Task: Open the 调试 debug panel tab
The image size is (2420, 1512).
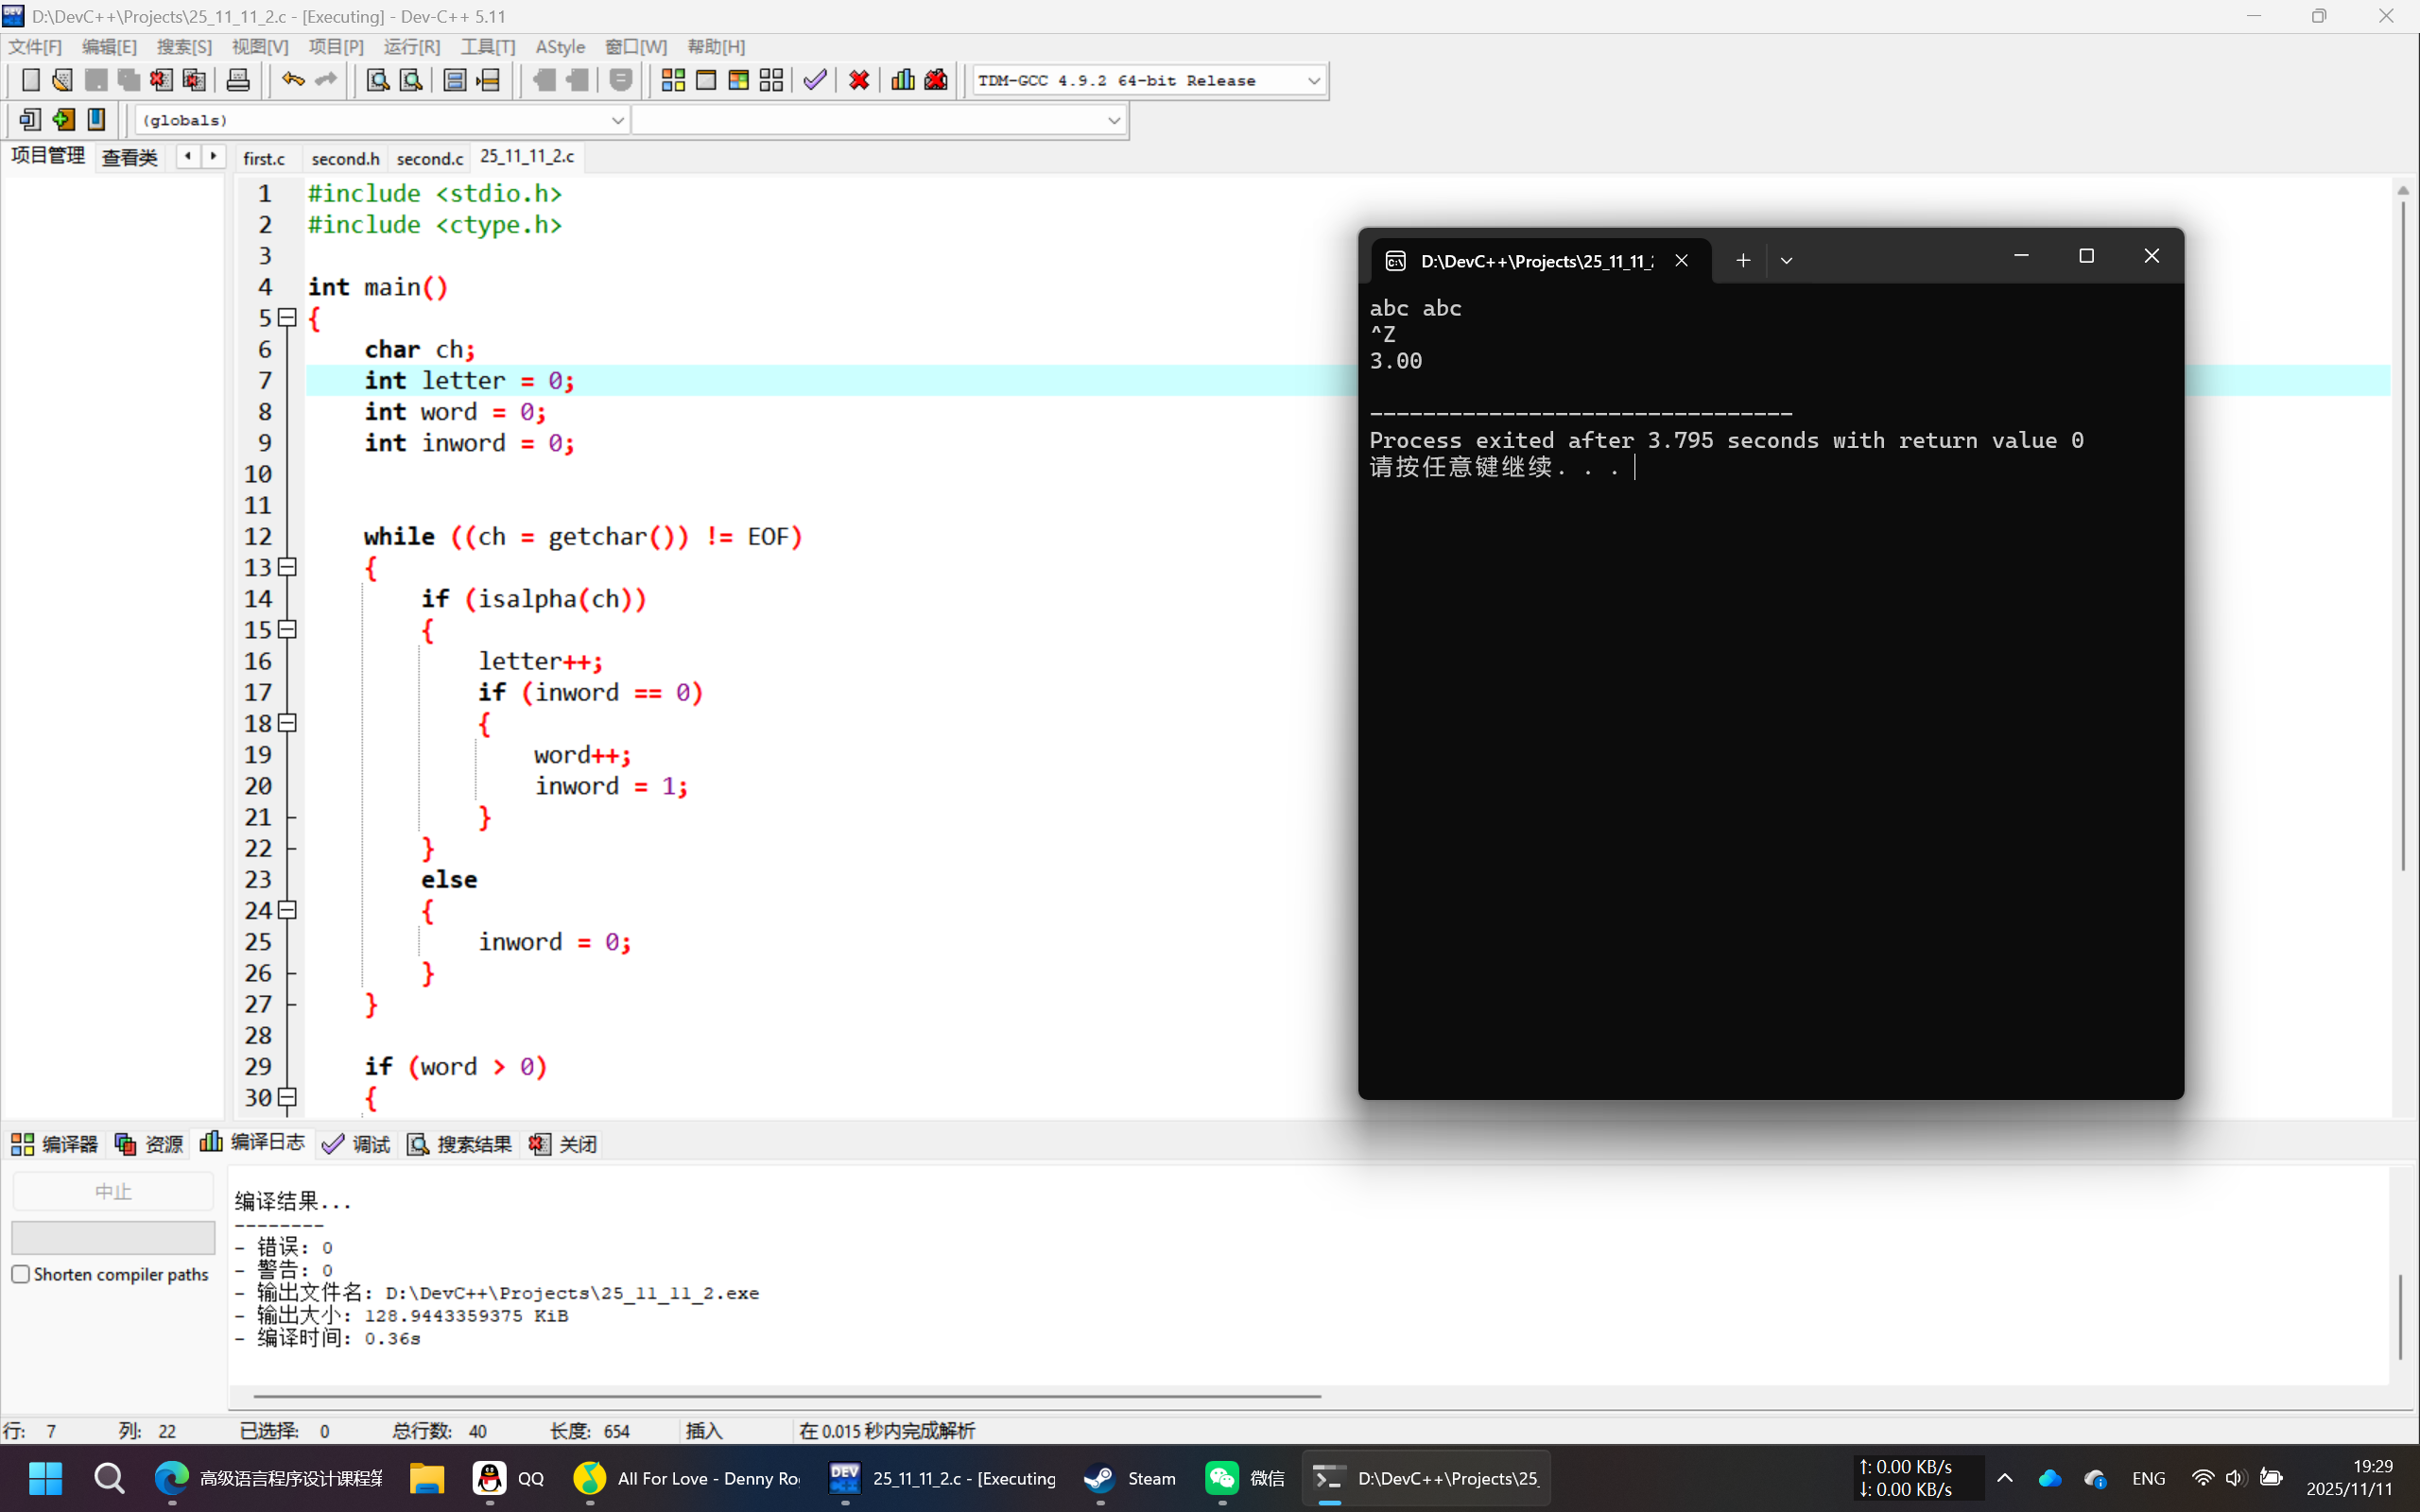Action: click(357, 1144)
